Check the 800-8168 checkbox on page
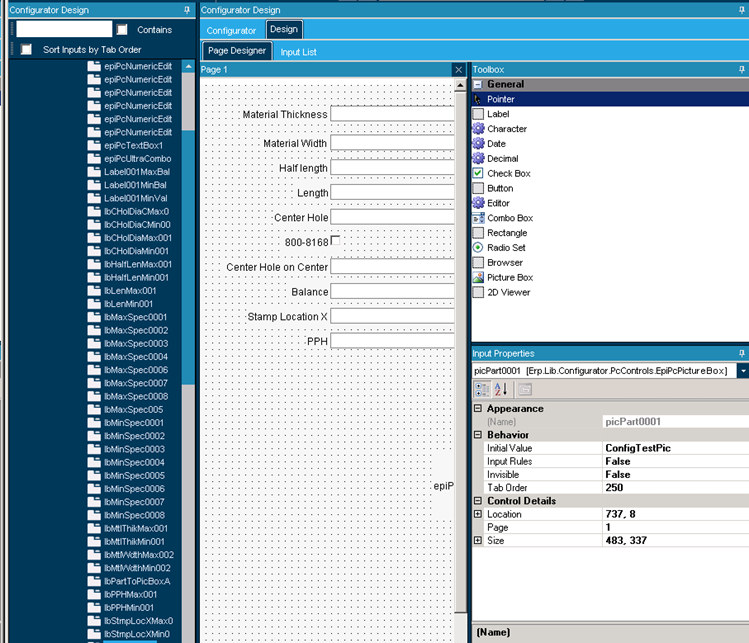Screen dimensions: 749x643 [336, 240]
